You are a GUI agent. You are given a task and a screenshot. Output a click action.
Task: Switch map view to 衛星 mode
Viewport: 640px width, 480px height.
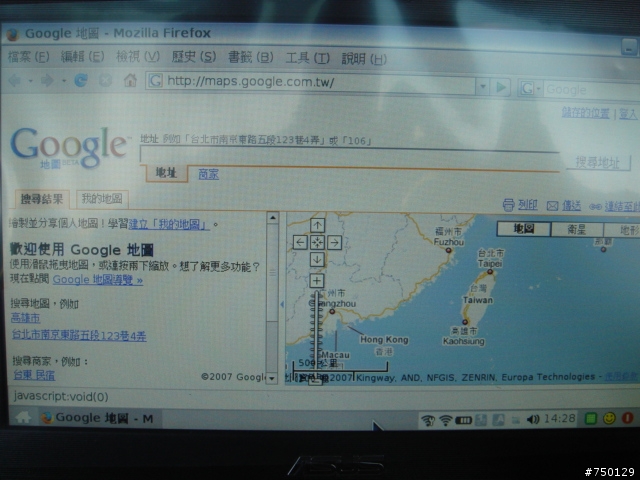pos(577,229)
